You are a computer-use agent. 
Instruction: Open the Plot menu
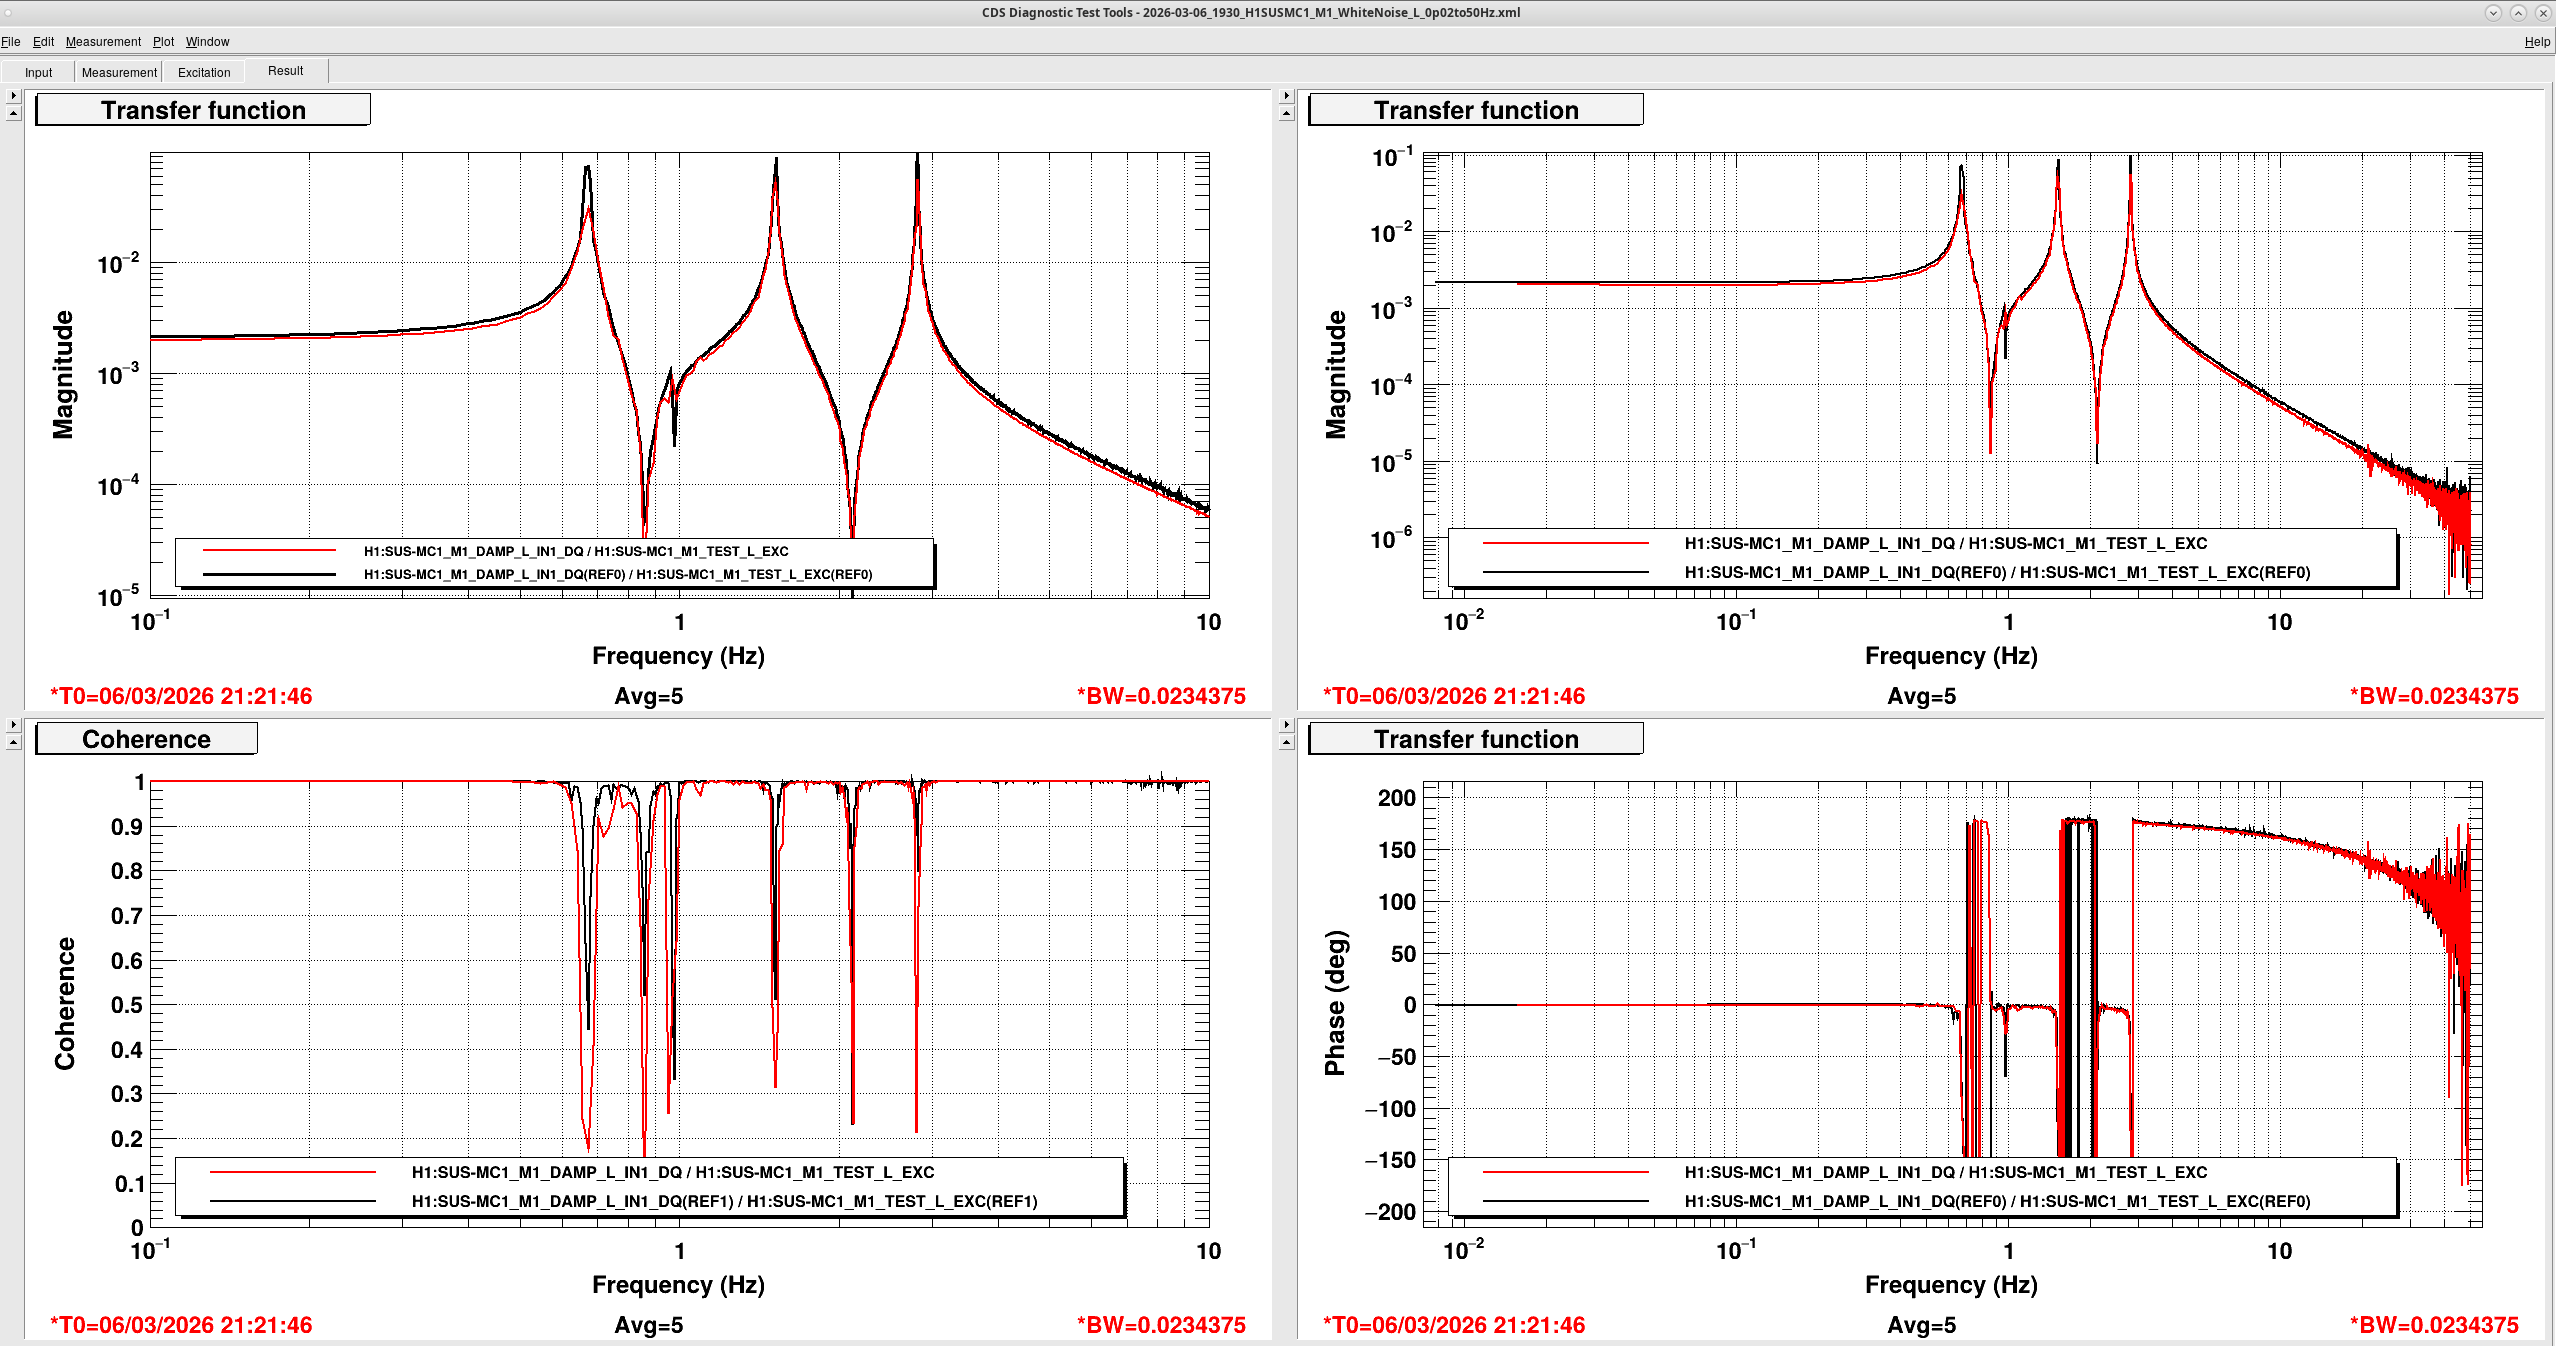point(163,42)
